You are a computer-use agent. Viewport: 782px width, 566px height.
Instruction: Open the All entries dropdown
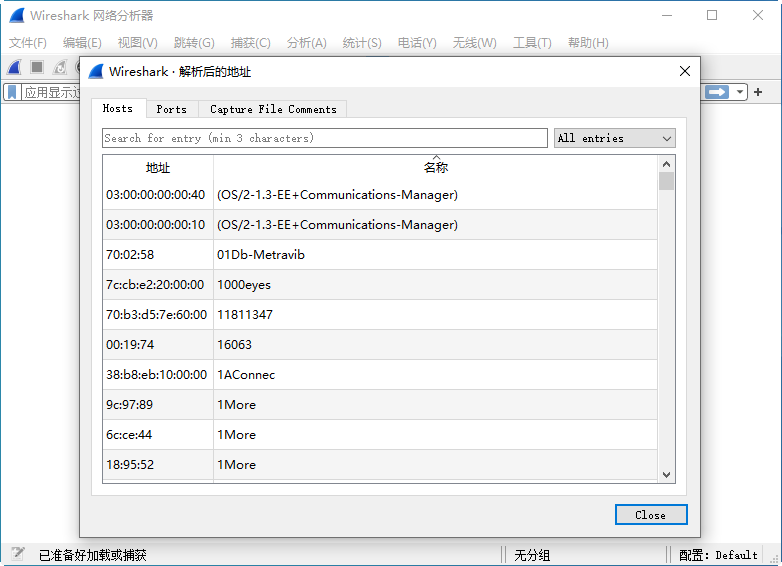[x=614, y=138]
